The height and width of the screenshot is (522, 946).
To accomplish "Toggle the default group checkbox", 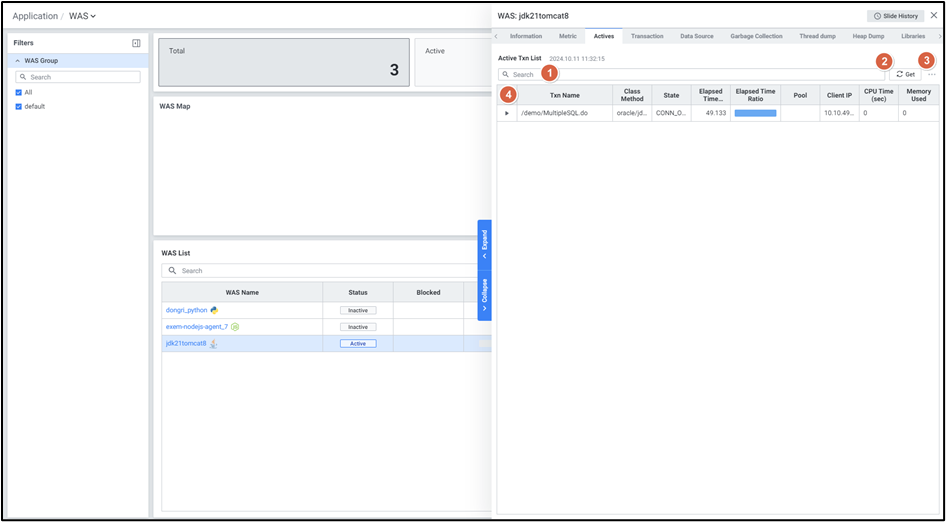I will (x=18, y=106).
